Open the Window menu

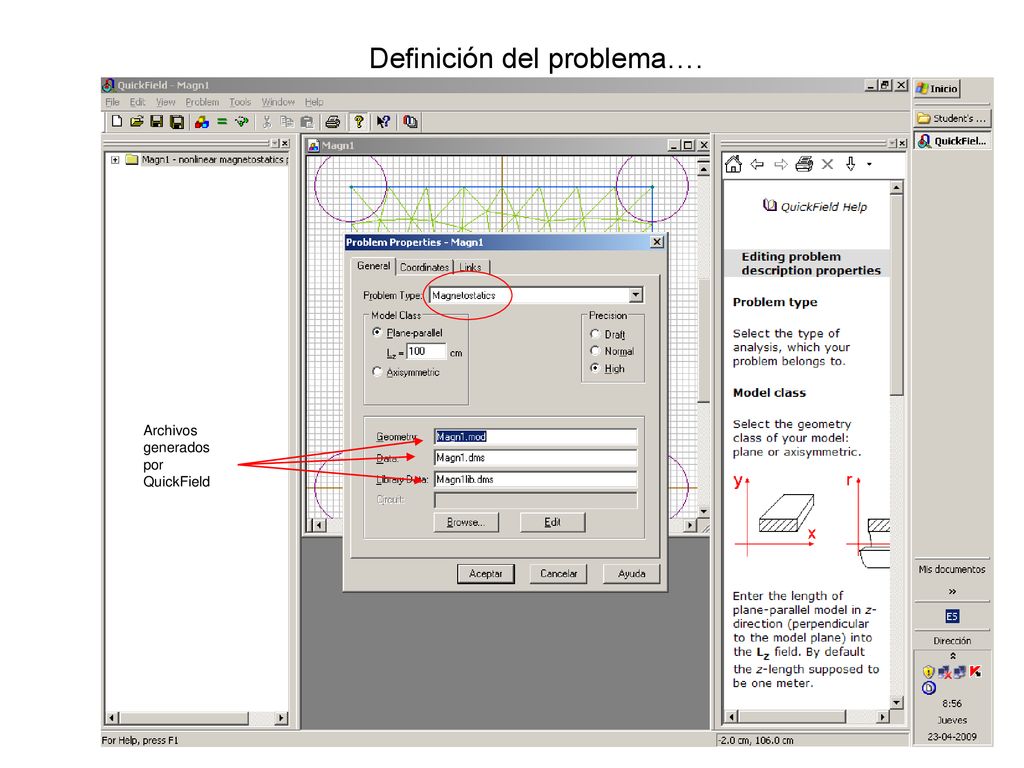pos(278,102)
